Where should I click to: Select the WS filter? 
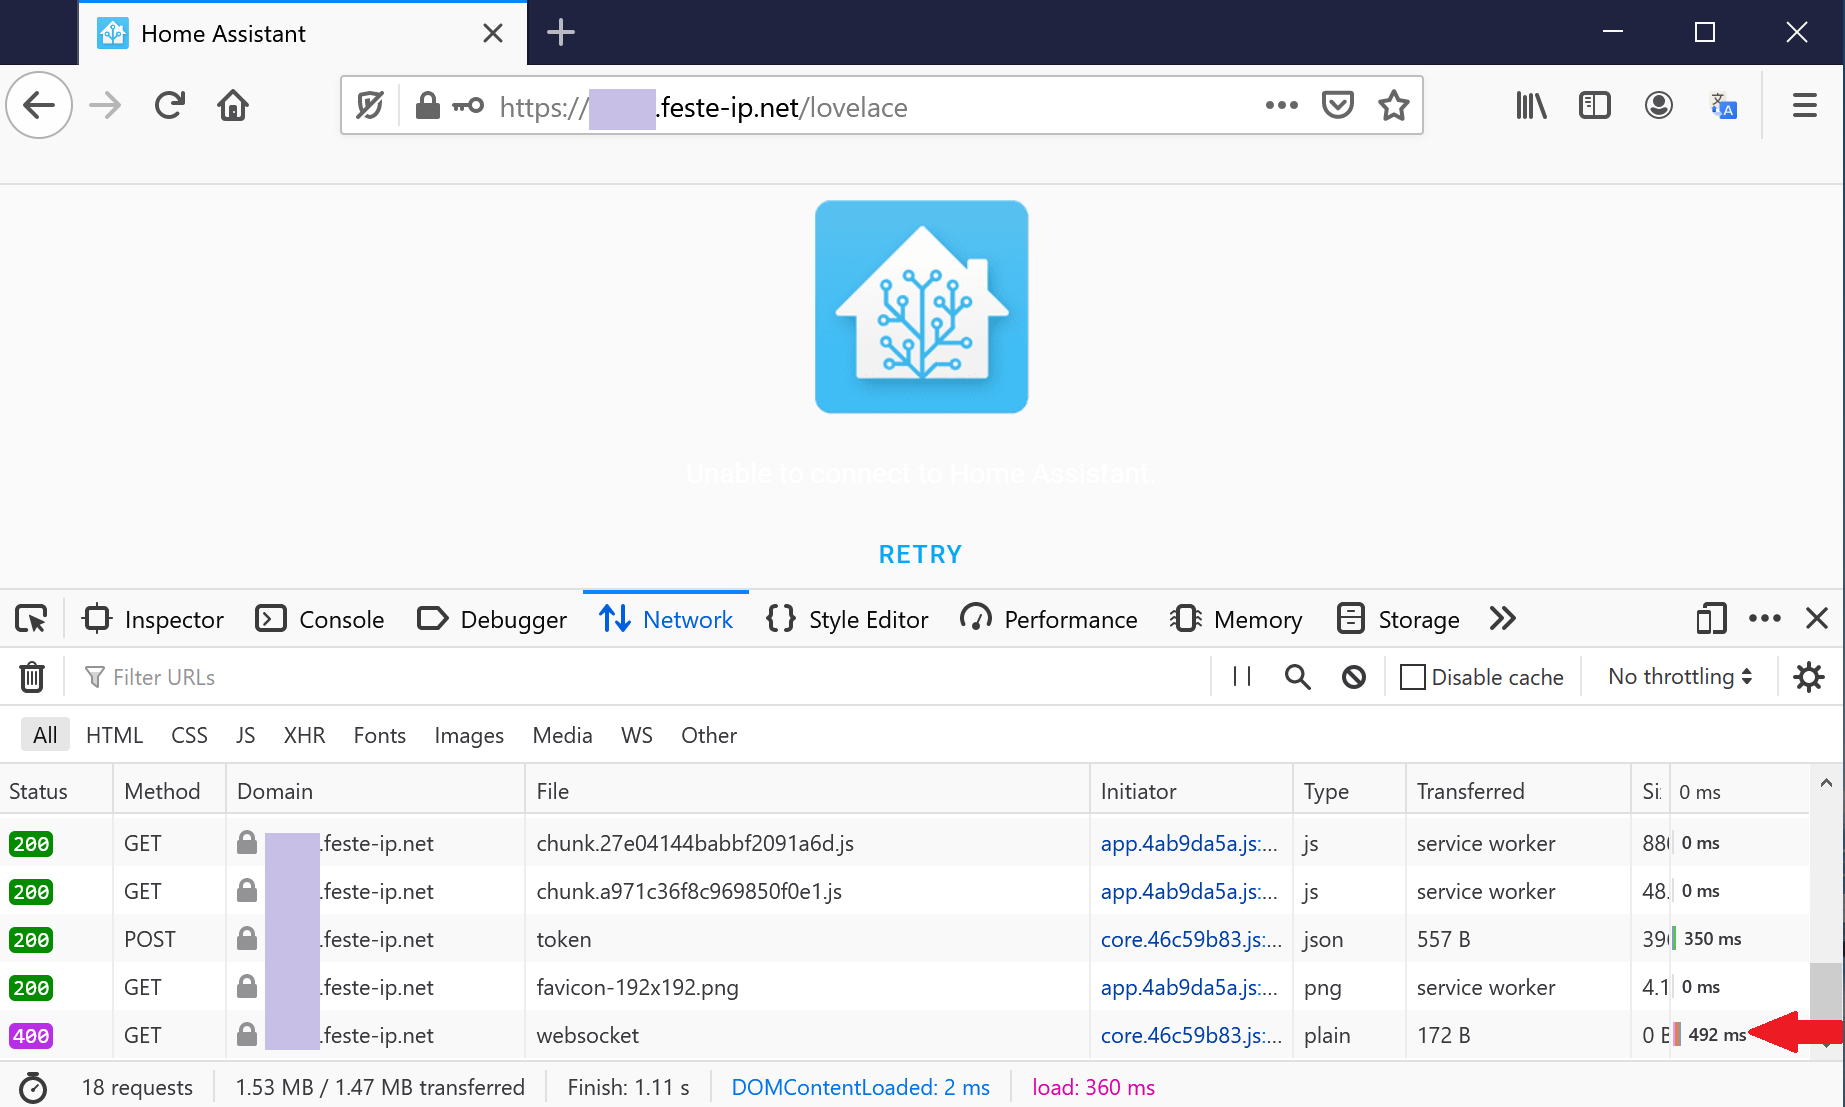(x=636, y=735)
